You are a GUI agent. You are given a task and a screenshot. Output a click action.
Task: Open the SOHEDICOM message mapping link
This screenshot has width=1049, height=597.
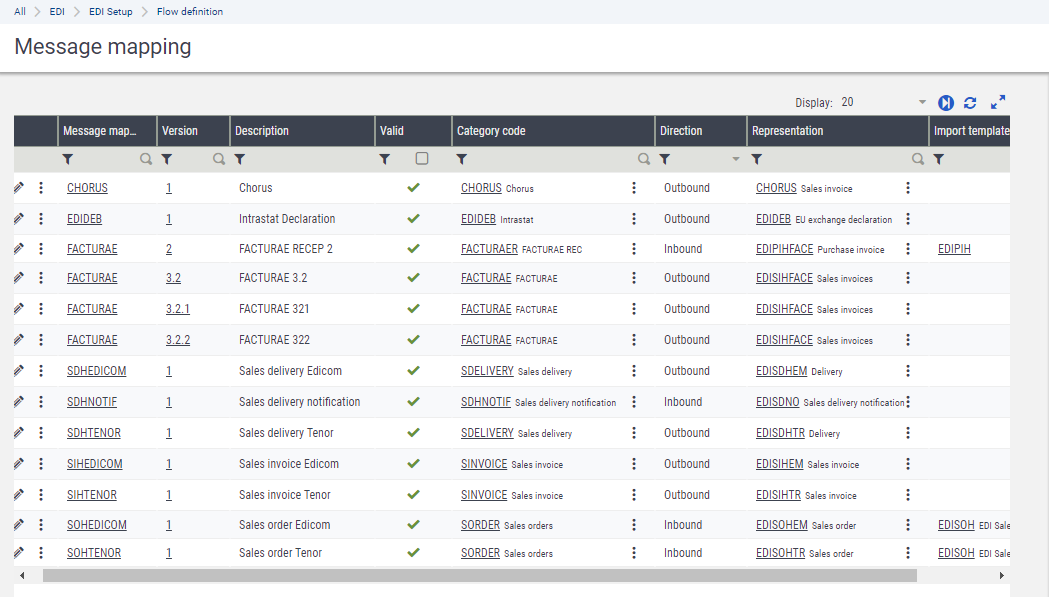point(96,525)
